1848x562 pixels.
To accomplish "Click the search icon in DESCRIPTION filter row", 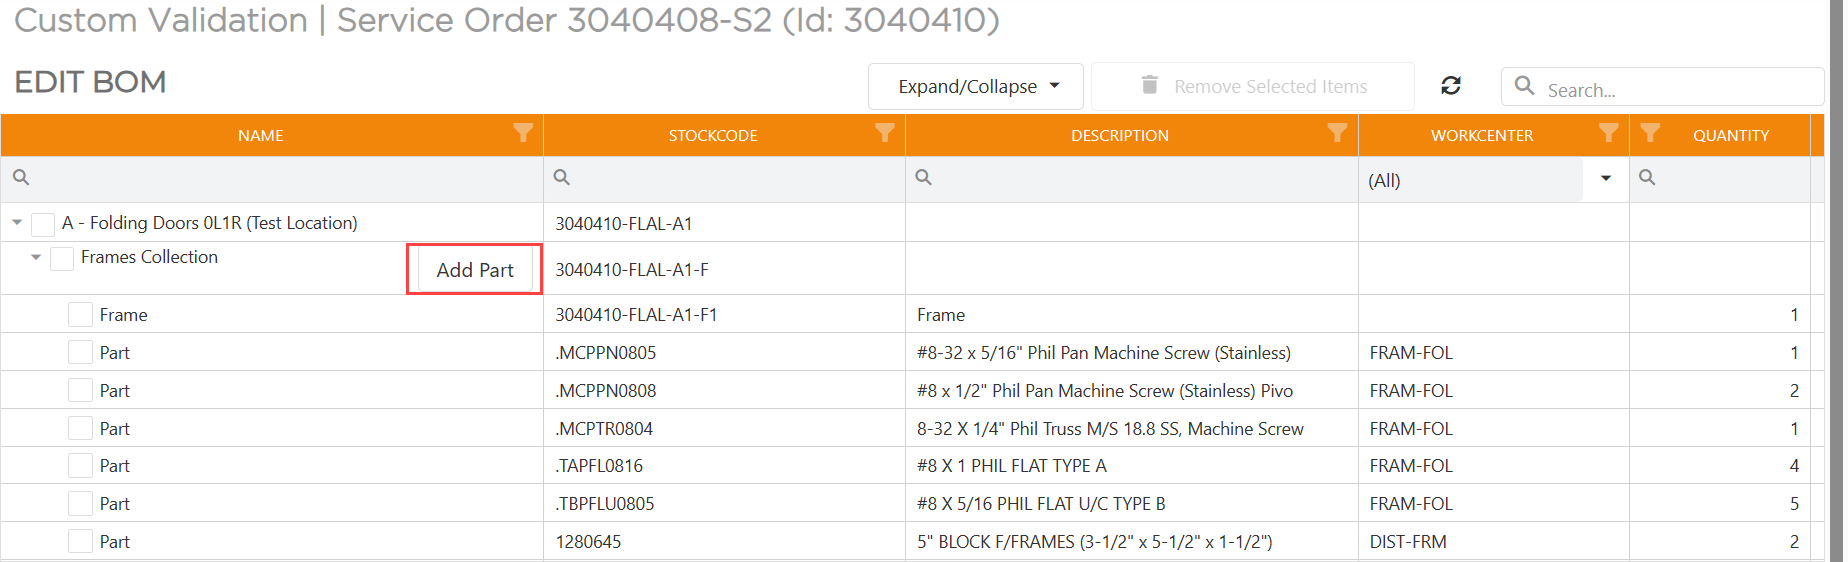I will 924,177.
